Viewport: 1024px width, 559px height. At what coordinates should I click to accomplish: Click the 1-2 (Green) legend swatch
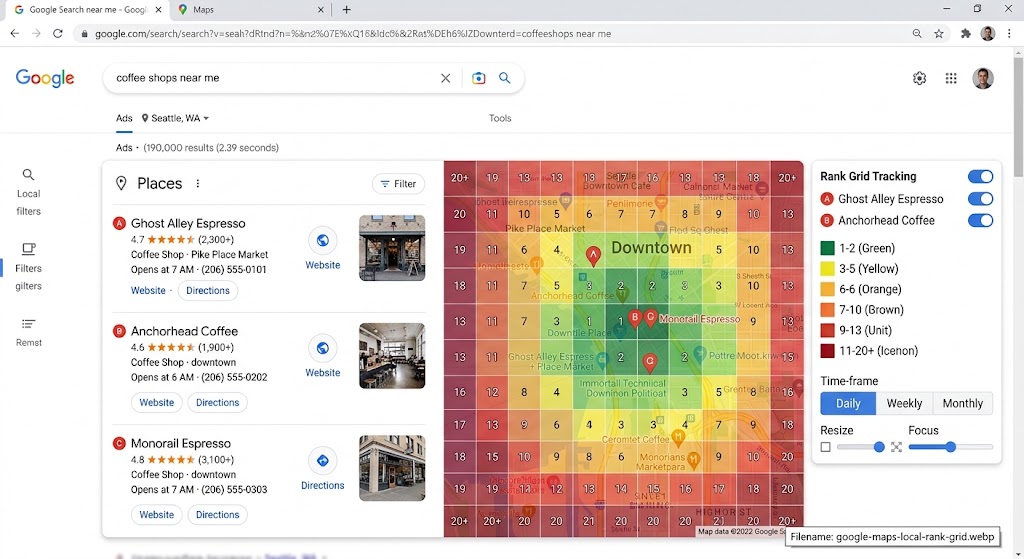click(x=827, y=248)
